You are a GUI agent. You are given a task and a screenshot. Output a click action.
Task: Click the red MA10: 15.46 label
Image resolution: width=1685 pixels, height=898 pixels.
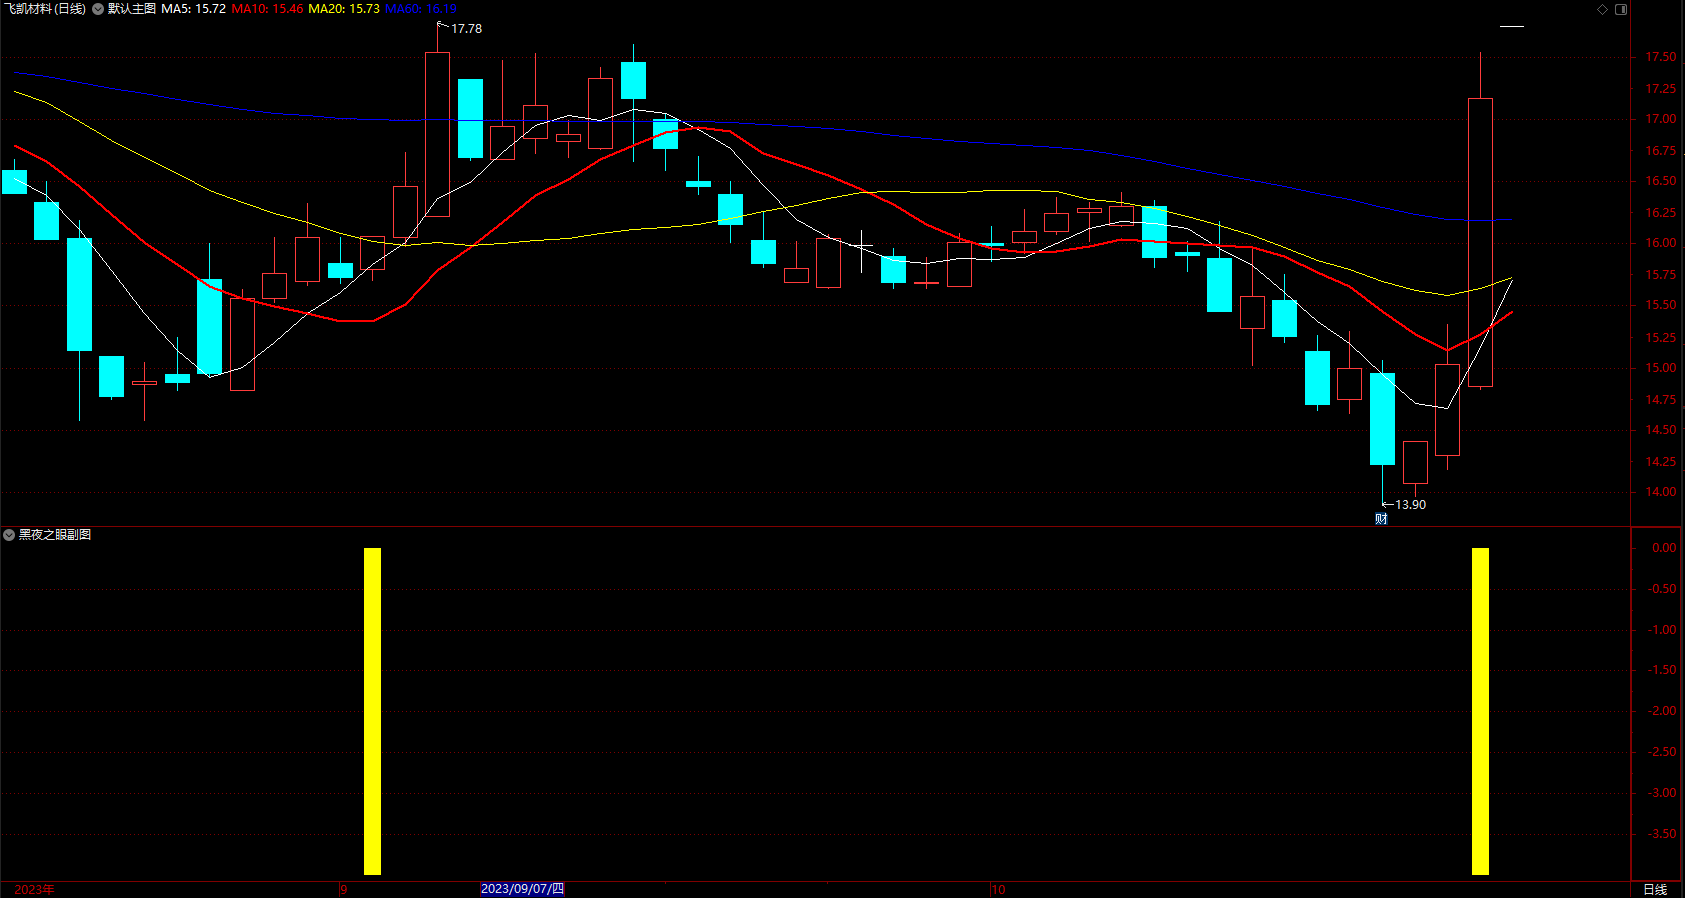point(267,9)
